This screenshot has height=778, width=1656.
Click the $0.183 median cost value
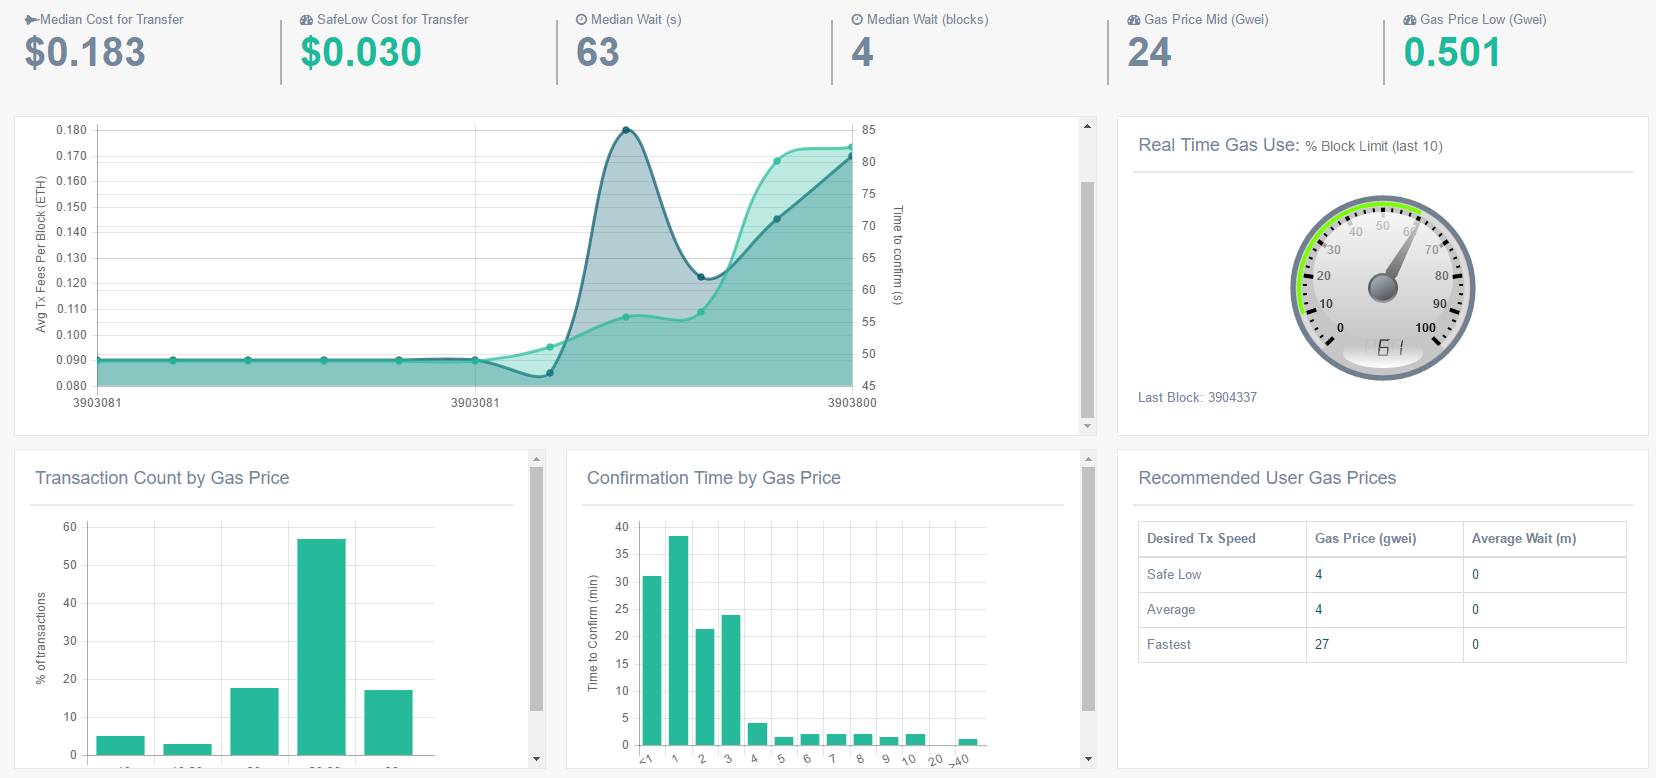coord(85,53)
